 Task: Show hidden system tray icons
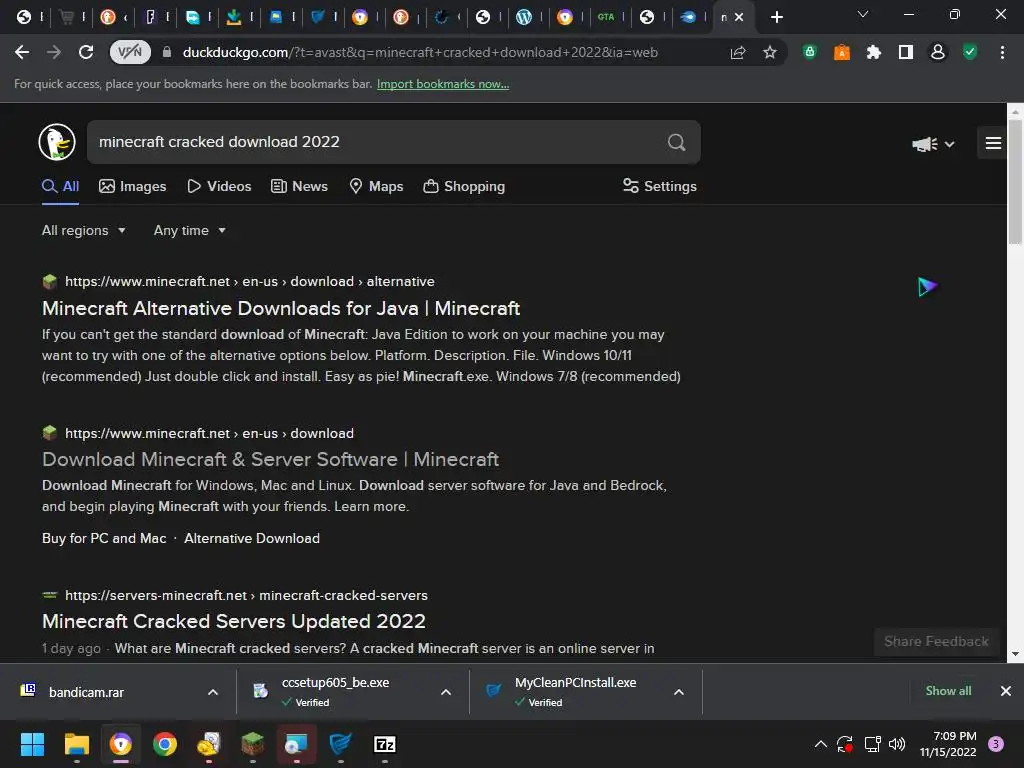(x=821, y=744)
